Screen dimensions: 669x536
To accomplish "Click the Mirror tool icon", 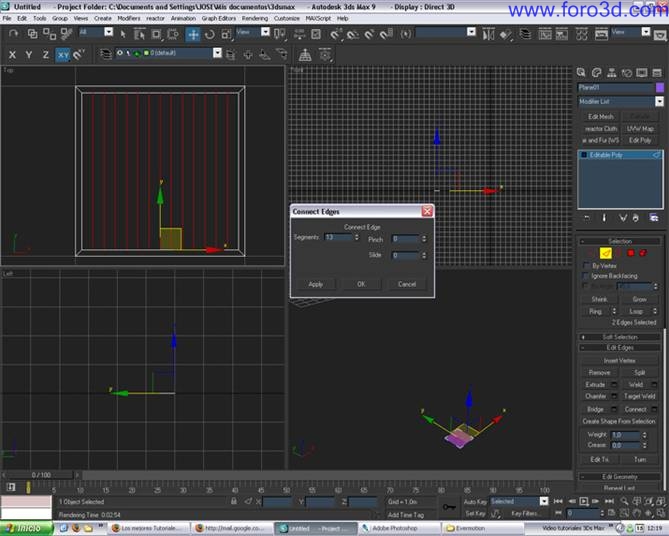I will (x=488, y=34).
